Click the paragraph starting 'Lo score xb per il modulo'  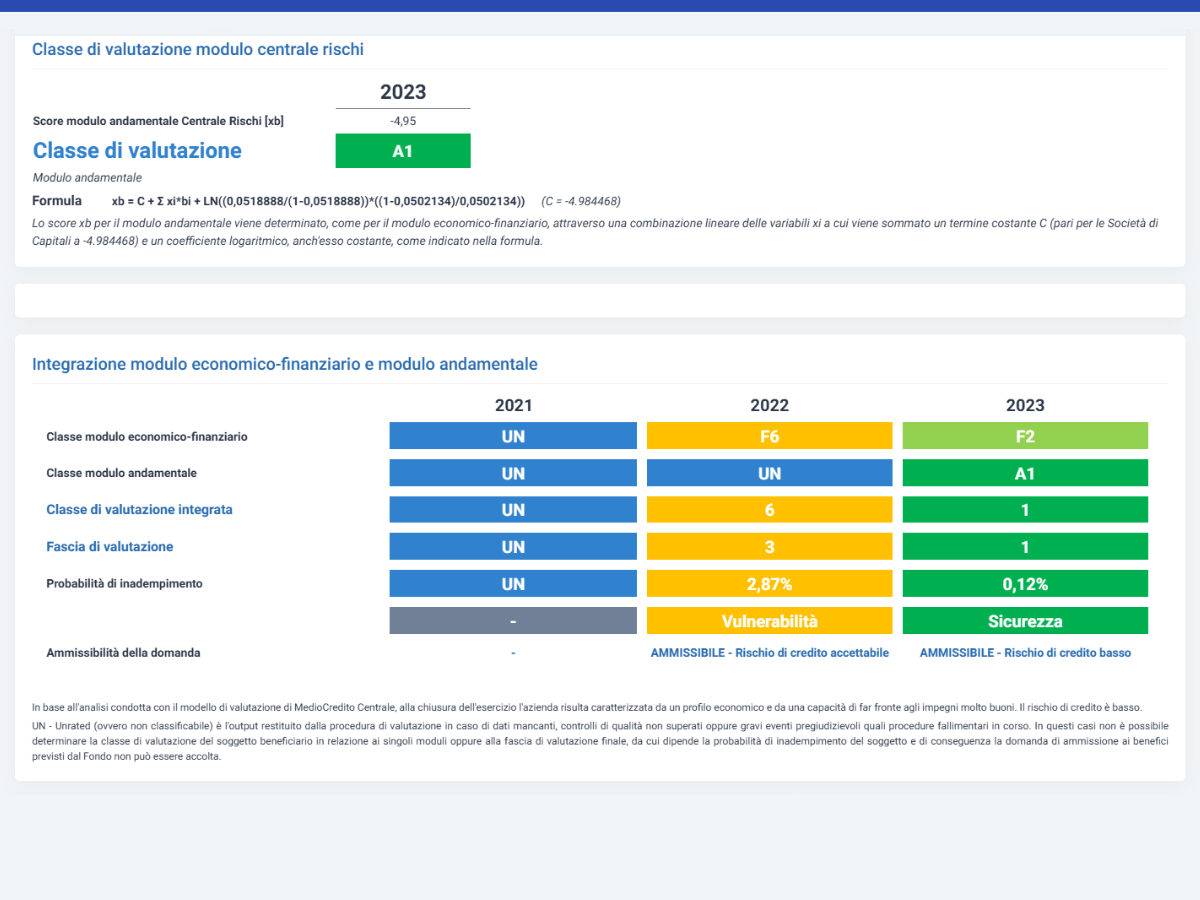pos(595,232)
